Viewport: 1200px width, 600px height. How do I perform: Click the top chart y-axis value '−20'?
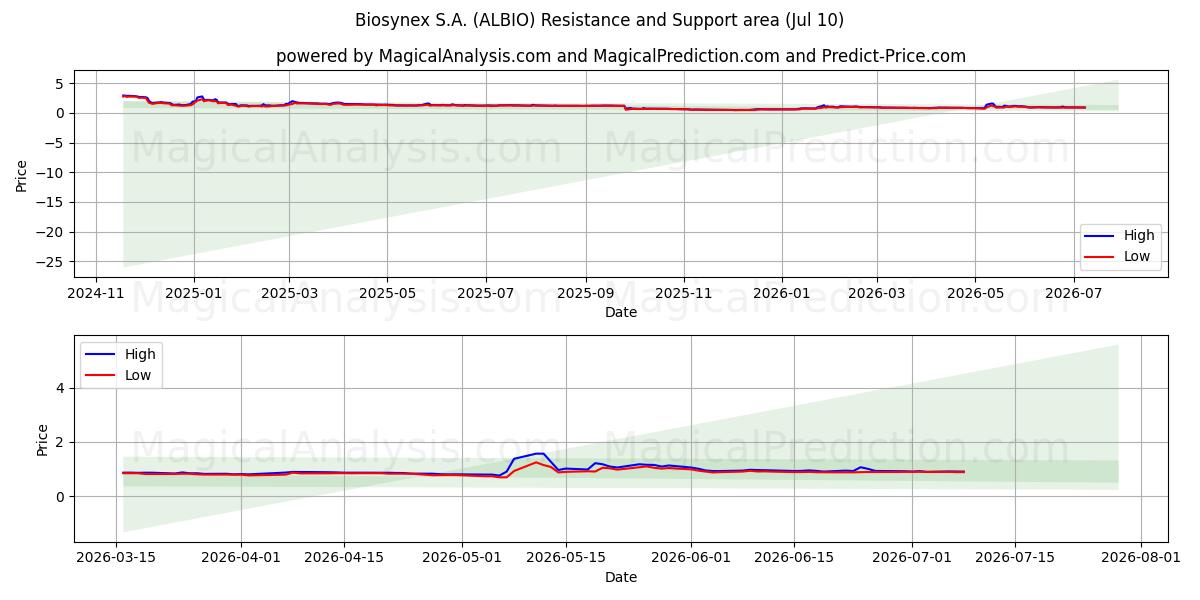tap(52, 232)
